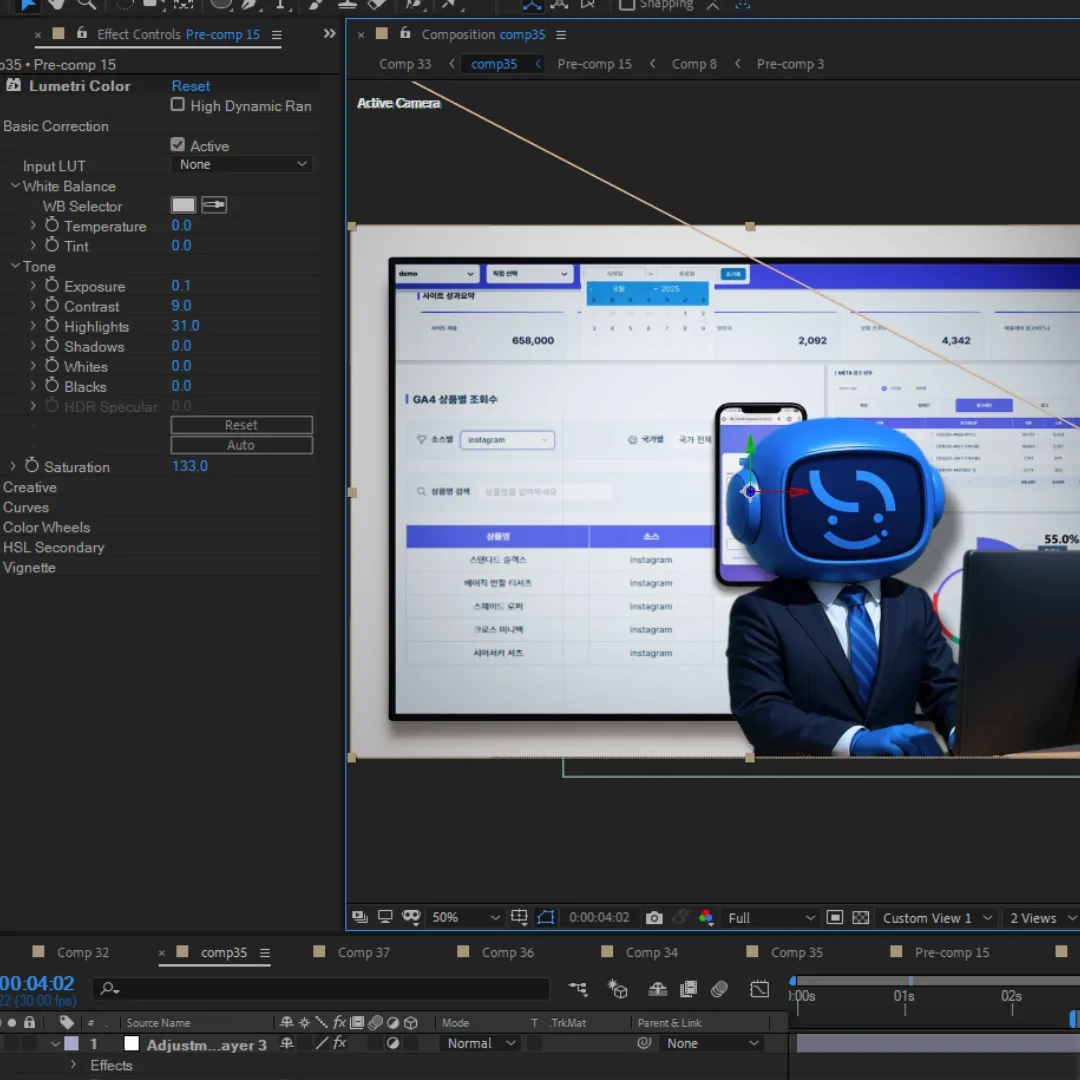This screenshot has height=1080, width=1080.
Task: Select the Selection arrow tool
Action: click(28, 4)
